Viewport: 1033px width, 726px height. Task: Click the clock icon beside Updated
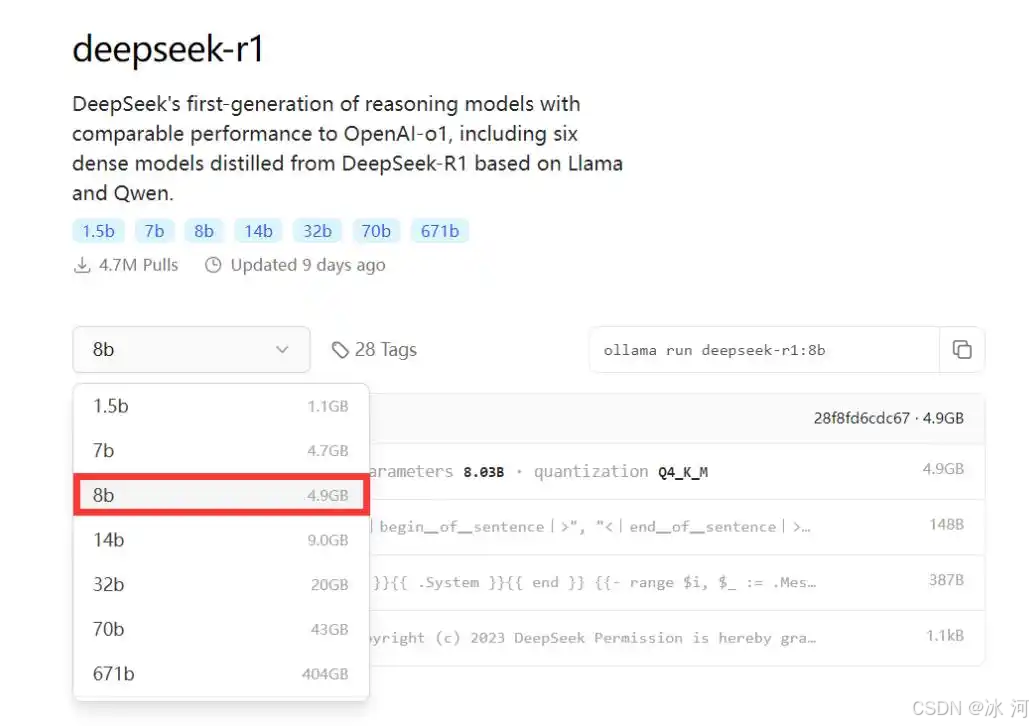(213, 265)
